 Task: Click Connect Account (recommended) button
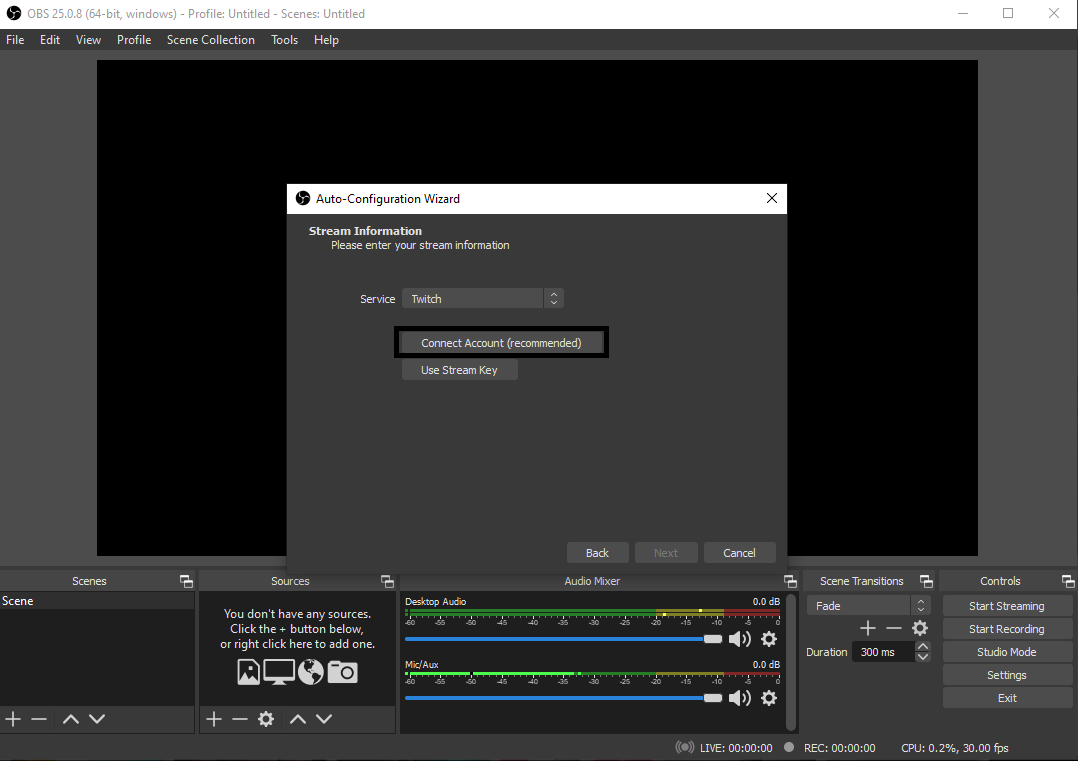point(501,343)
